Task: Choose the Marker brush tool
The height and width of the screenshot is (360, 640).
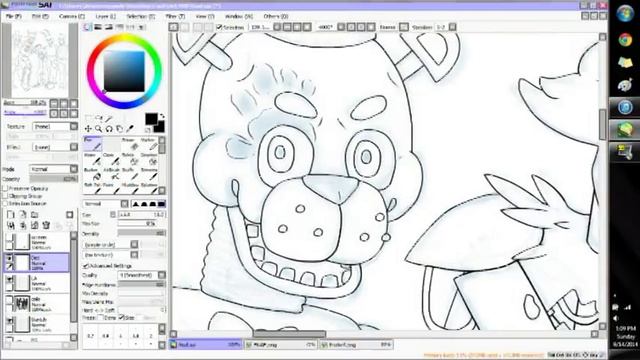Action: tap(149, 144)
